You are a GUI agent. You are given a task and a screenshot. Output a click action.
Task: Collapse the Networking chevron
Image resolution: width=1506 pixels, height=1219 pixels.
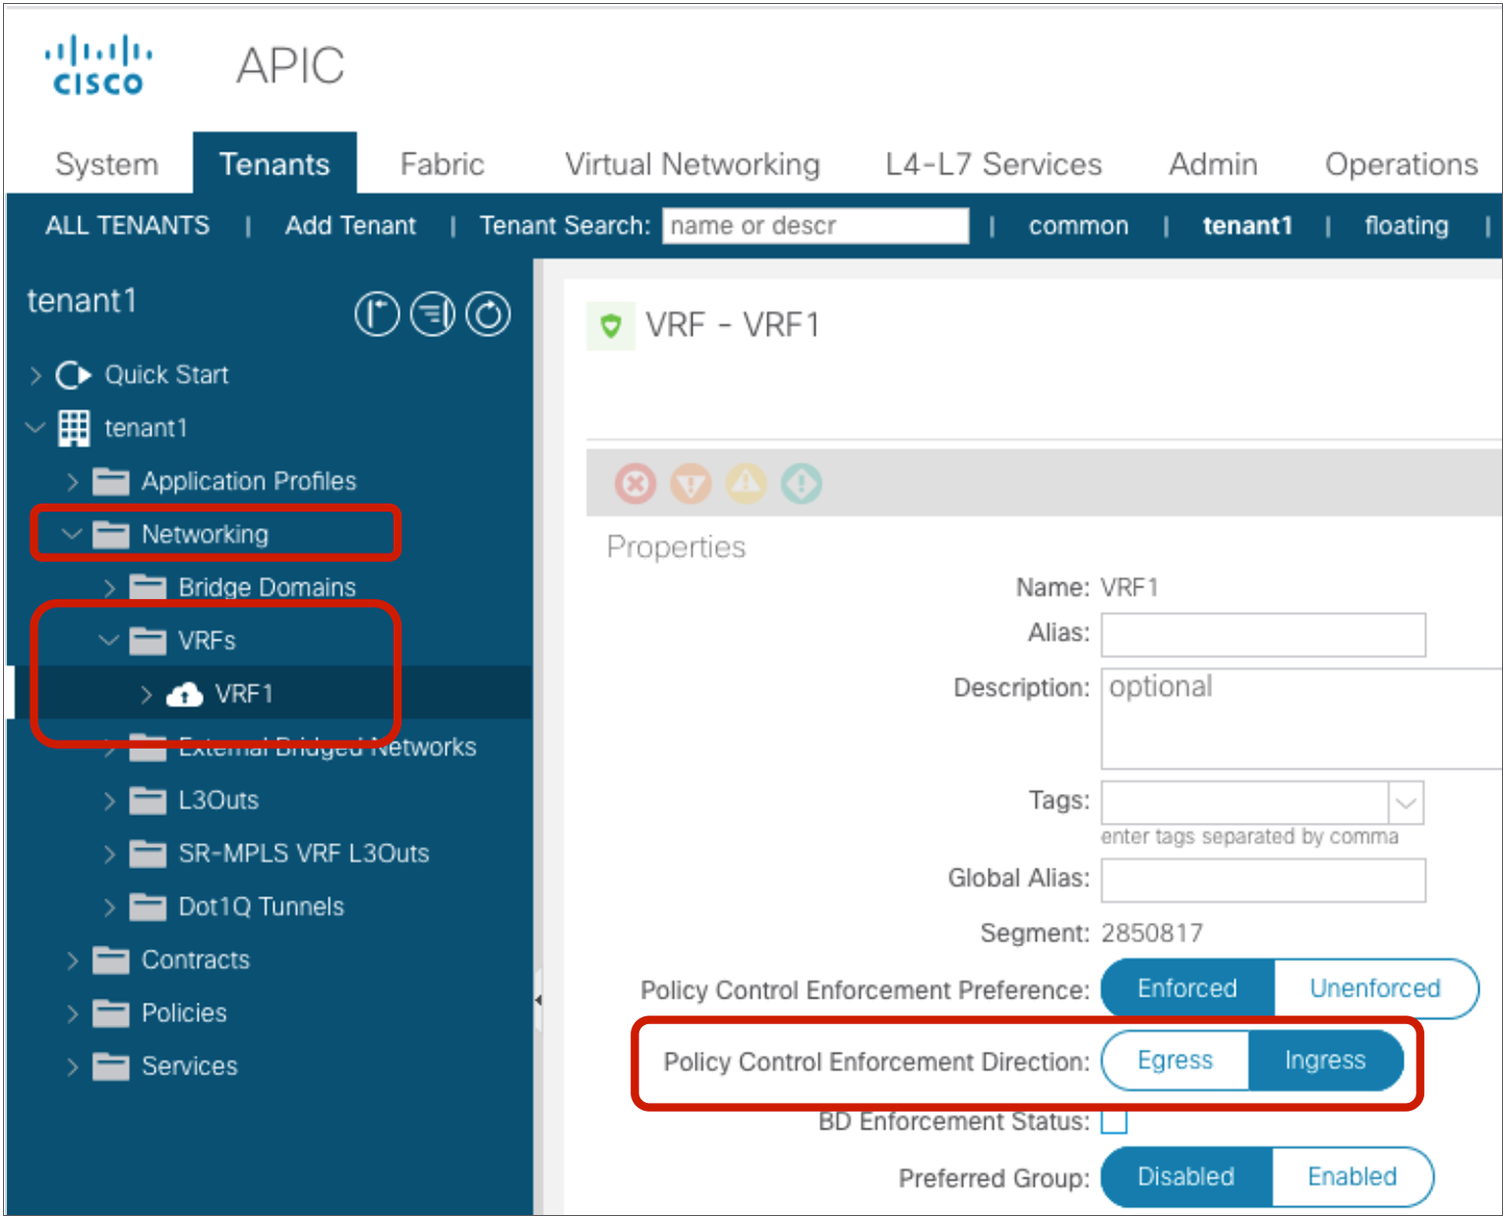(x=72, y=535)
